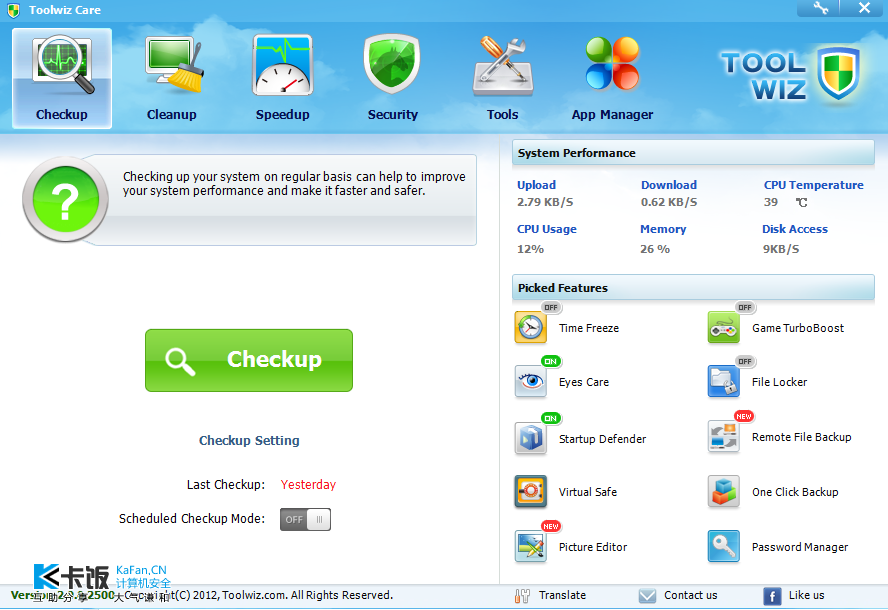Image resolution: width=888 pixels, height=610 pixels.
Task: Click the Memory 26 % value
Action: tap(655, 249)
